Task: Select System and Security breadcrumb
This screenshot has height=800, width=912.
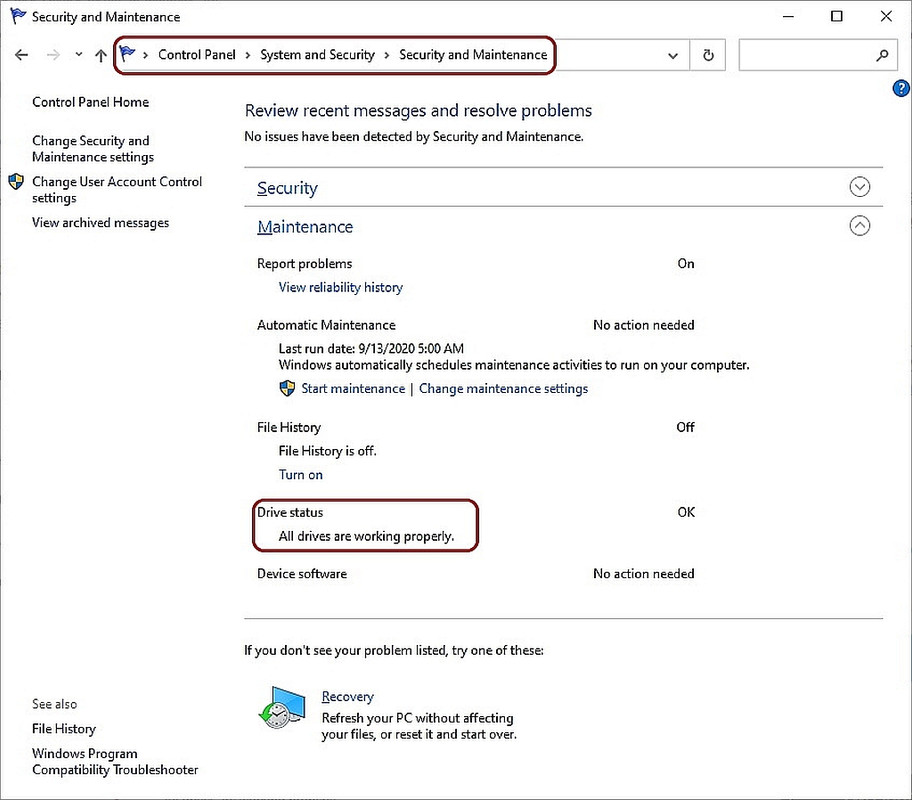Action: [x=317, y=55]
